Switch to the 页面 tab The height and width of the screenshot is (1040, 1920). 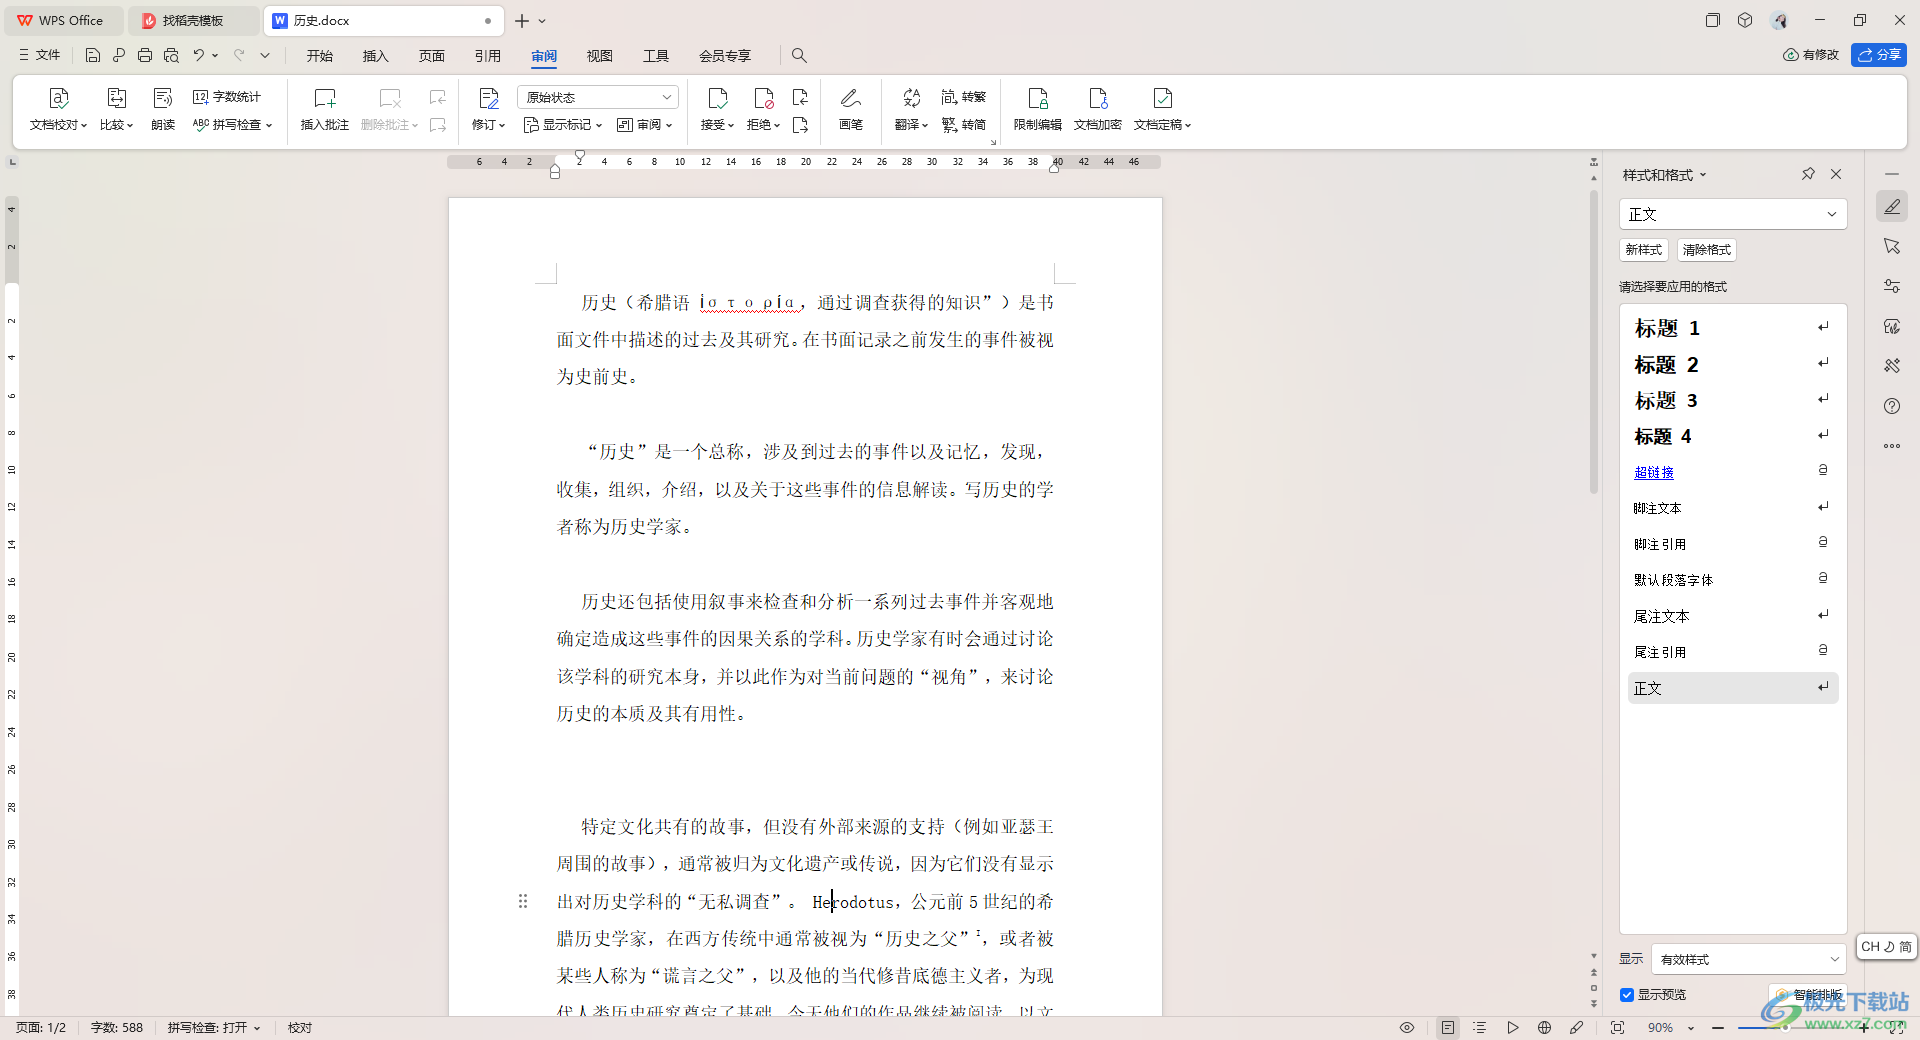coord(432,56)
